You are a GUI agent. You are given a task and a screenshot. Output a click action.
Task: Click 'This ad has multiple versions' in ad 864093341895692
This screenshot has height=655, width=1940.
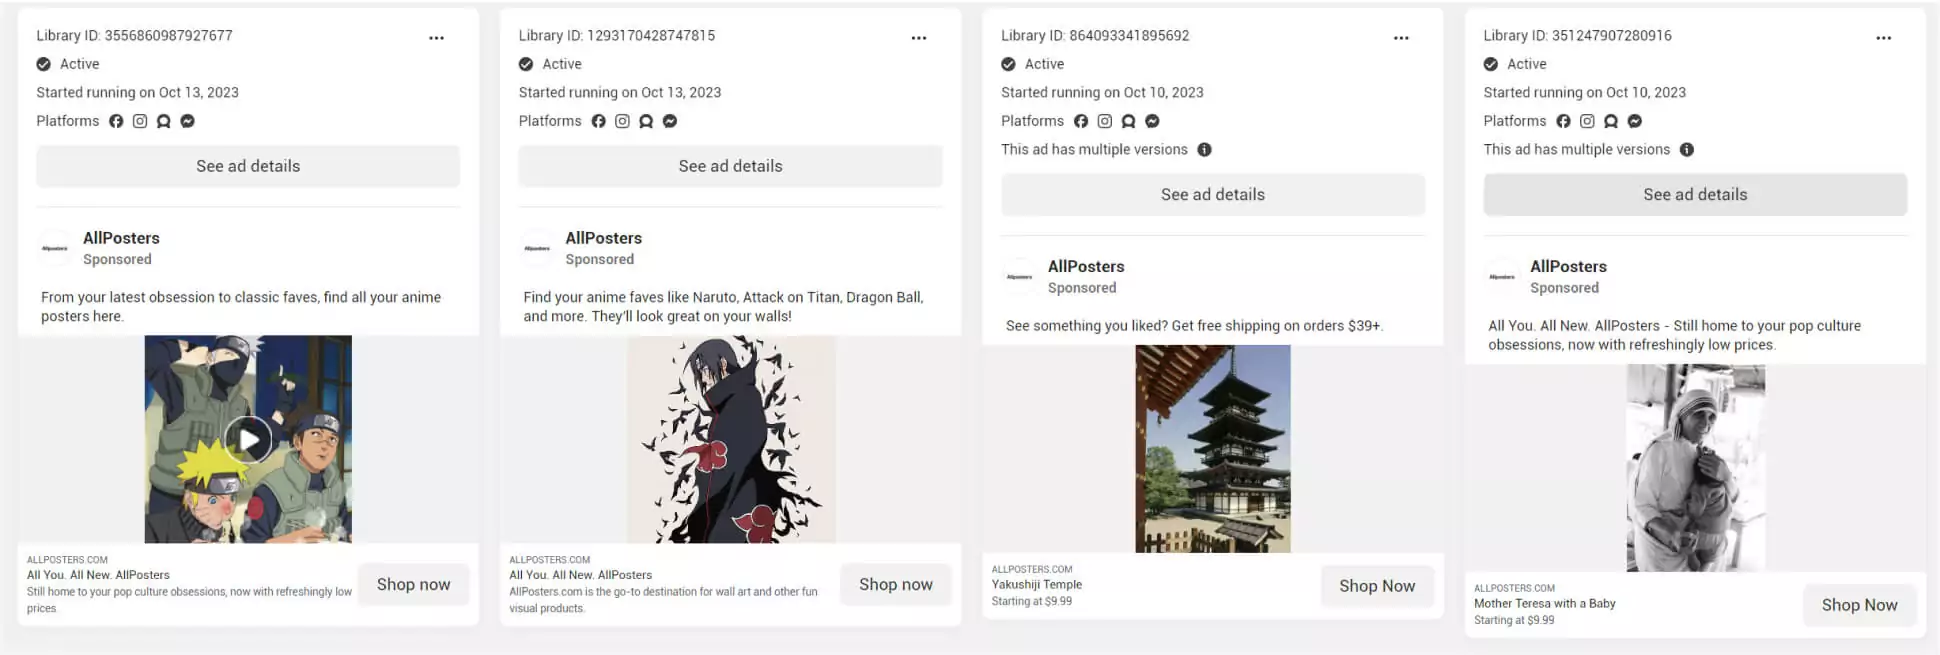point(1094,150)
